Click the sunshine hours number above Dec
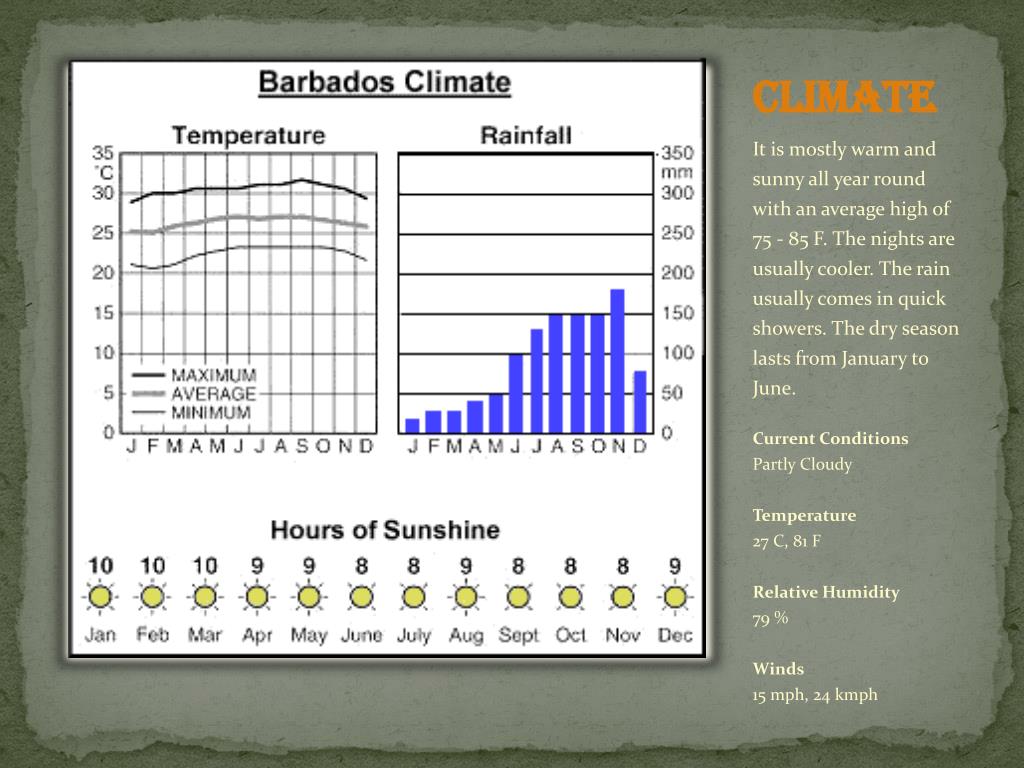The height and width of the screenshot is (768, 1024). click(675, 566)
